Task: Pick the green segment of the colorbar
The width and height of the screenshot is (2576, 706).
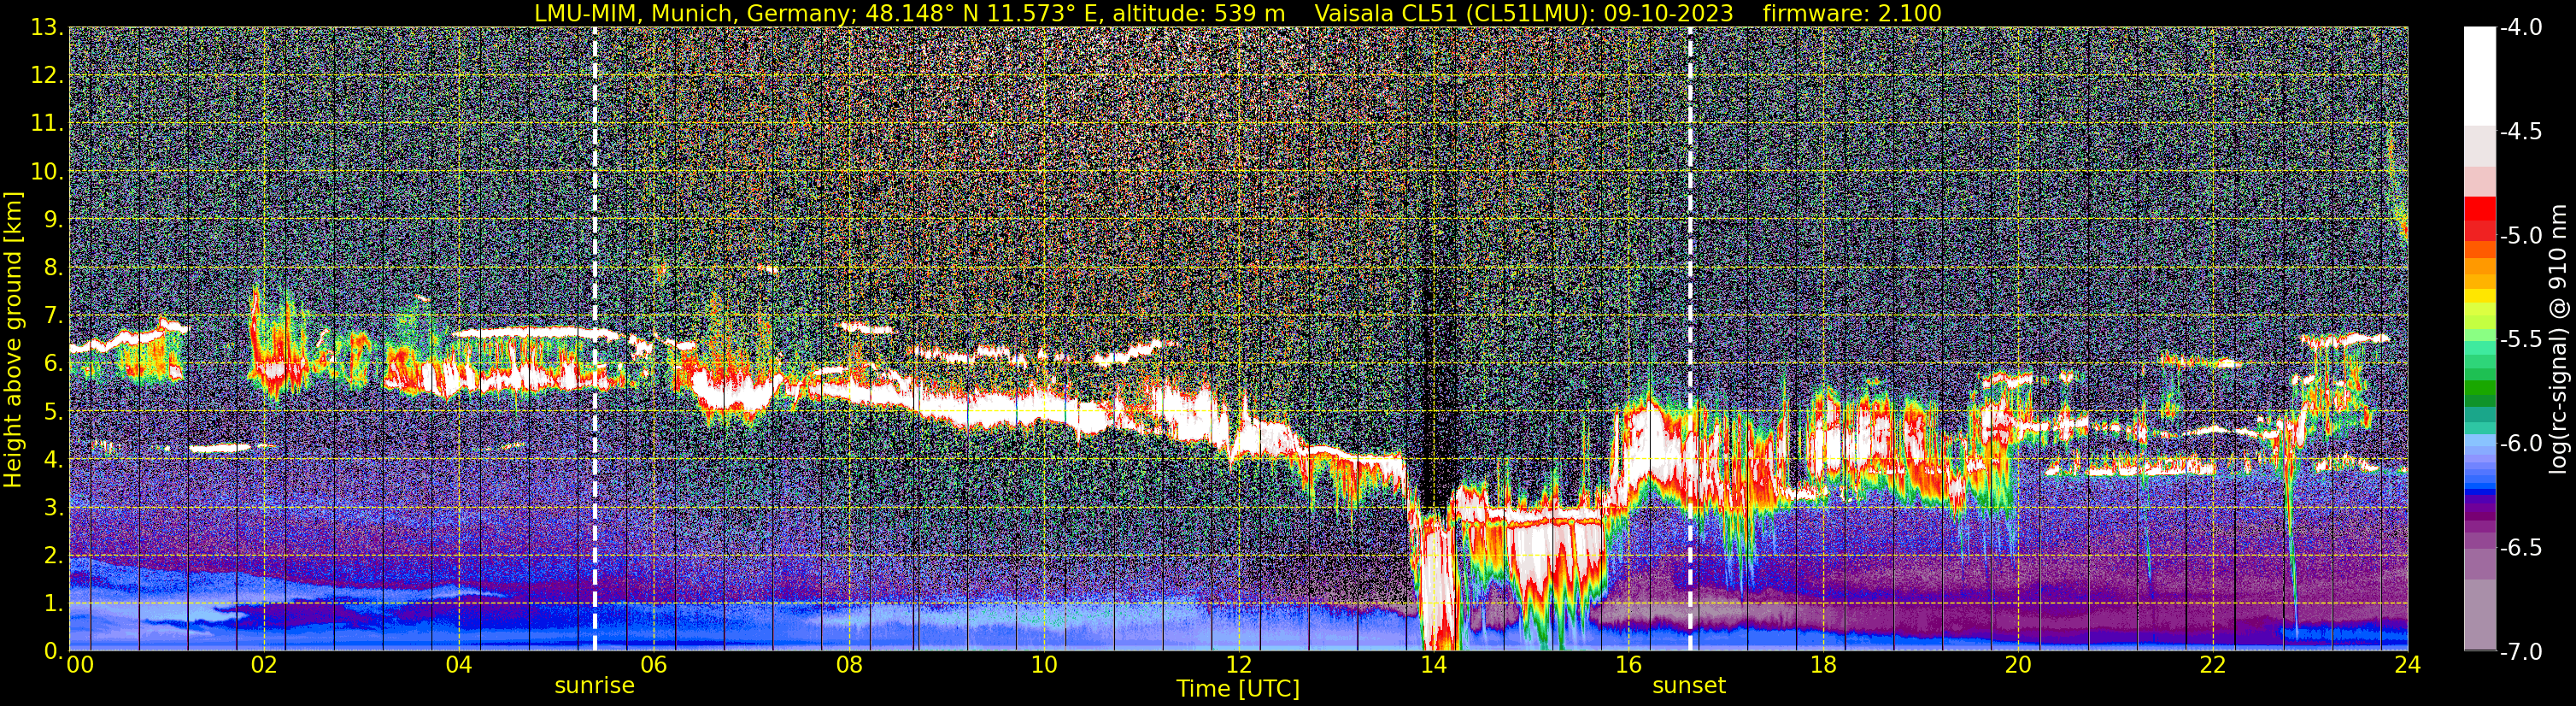Action: (2479, 390)
